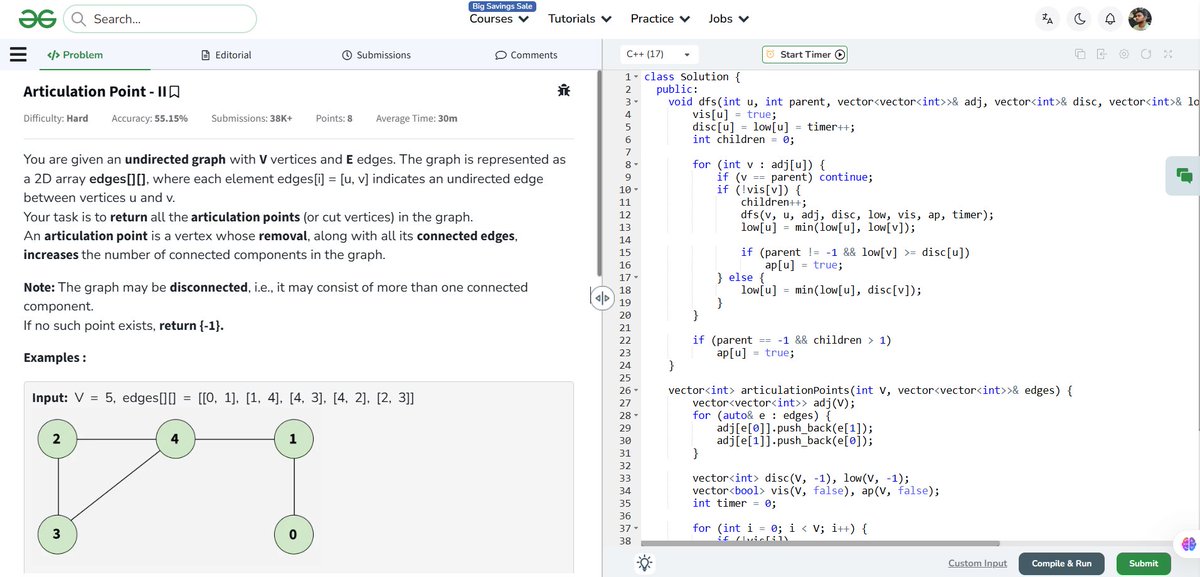Screen dimensions: 1200x577
Task: Click code line 'int timer = 0;'
Action: coord(735,503)
